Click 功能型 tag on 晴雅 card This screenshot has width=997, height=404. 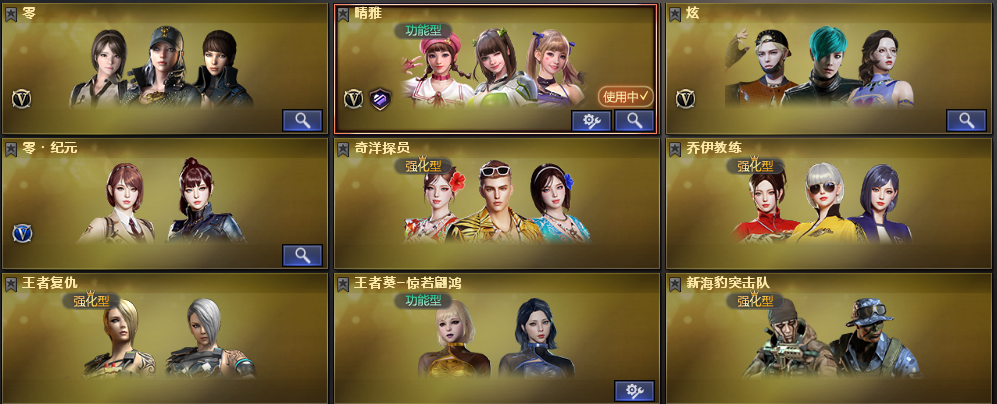click(423, 31)
